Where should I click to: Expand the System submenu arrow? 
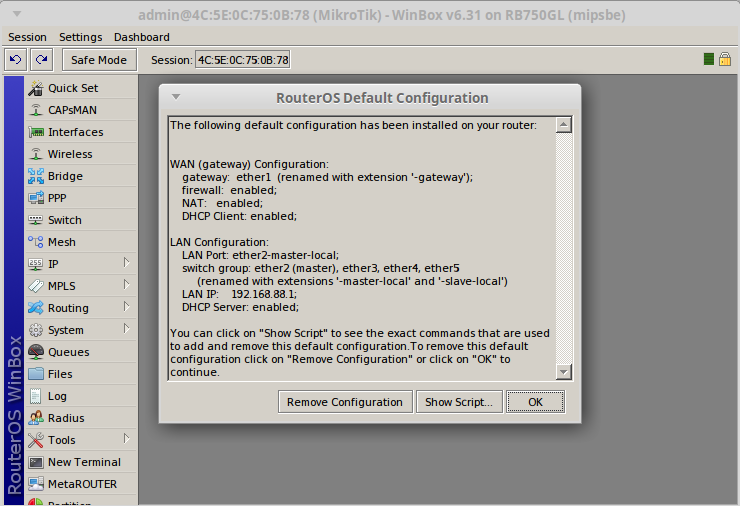126,329
